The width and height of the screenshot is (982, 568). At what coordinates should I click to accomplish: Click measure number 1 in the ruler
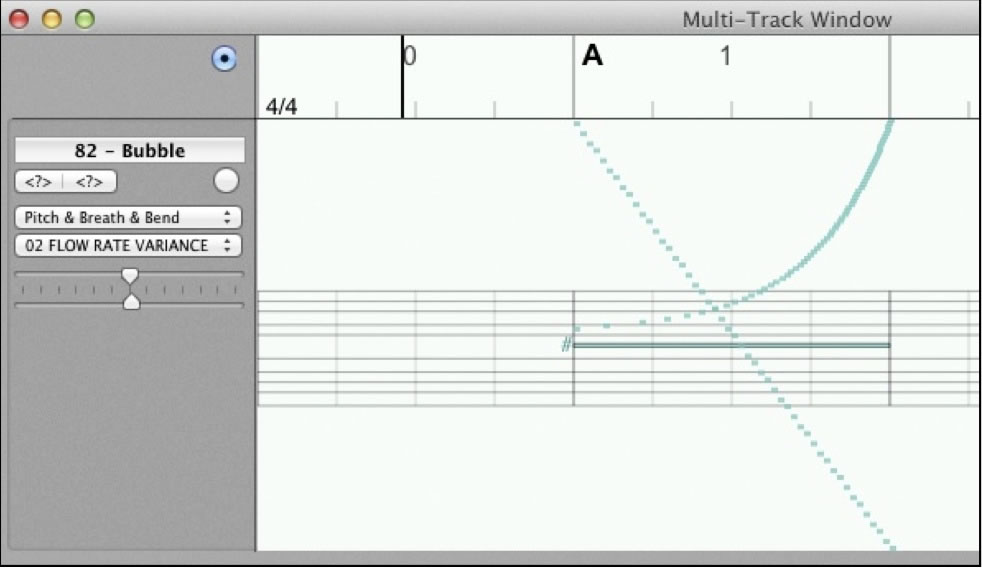click(725, 56)
